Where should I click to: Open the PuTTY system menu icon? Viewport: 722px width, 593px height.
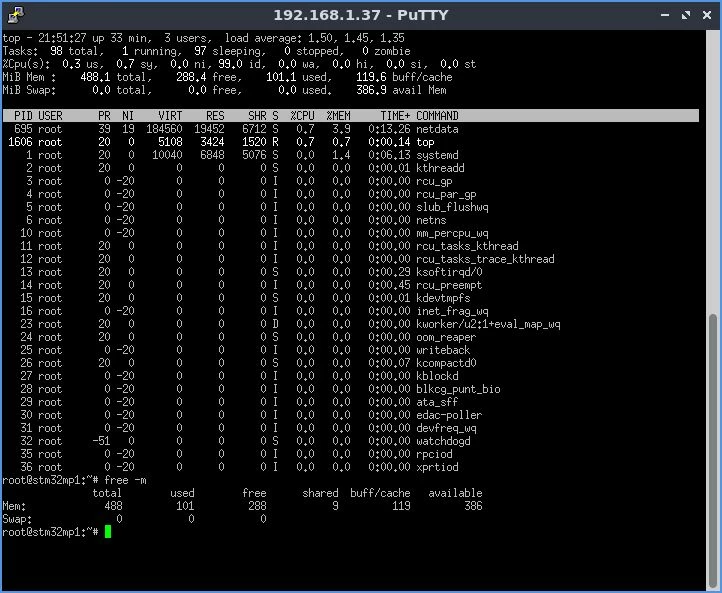[16, 15]
